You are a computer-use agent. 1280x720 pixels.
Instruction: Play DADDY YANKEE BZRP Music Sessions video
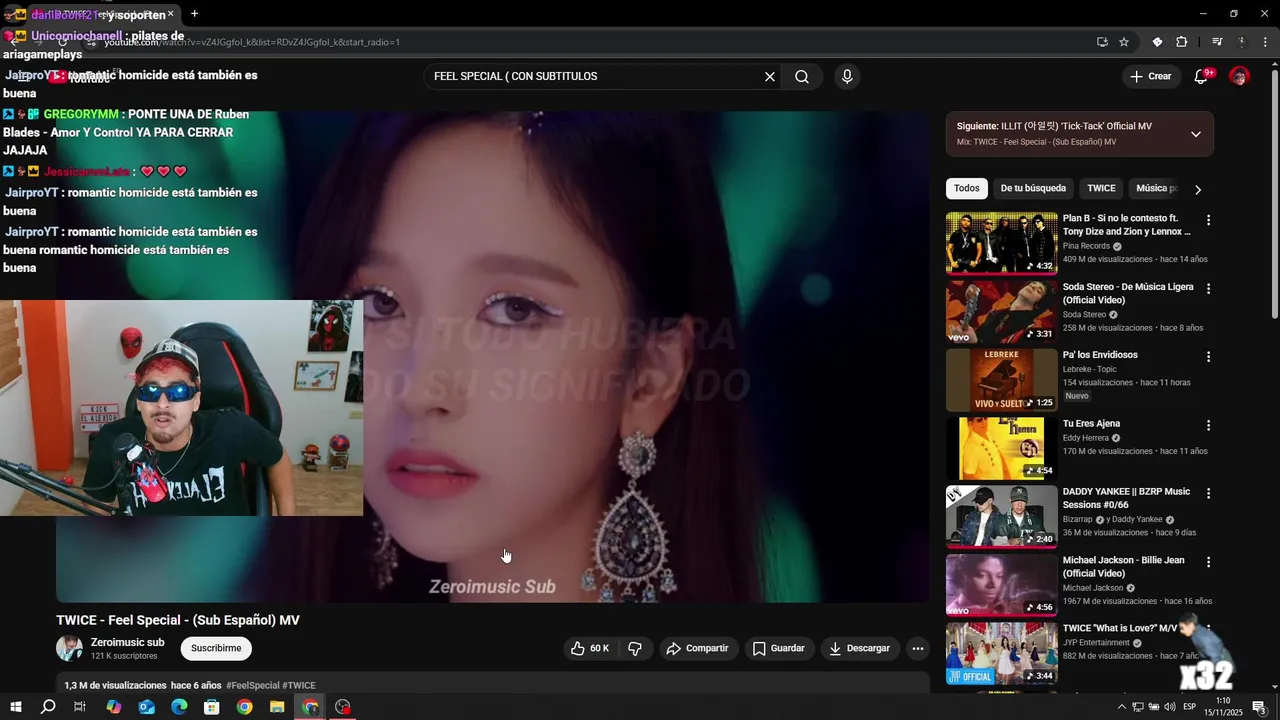click(x=1001, y=517)
